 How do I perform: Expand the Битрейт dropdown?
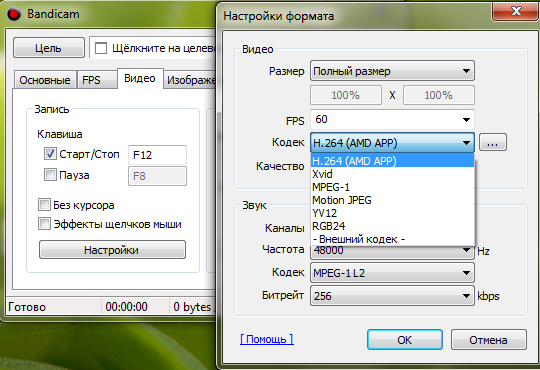coord(392,296)
